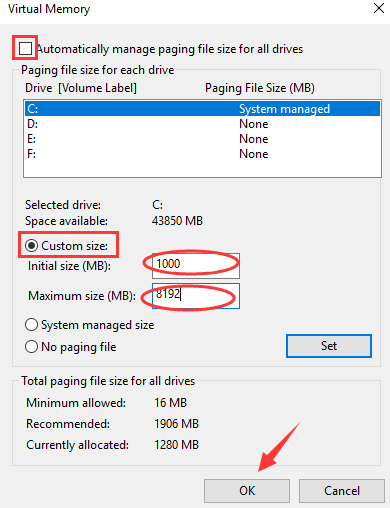Click the Maximum size (MB) field

tap(196, 296)
